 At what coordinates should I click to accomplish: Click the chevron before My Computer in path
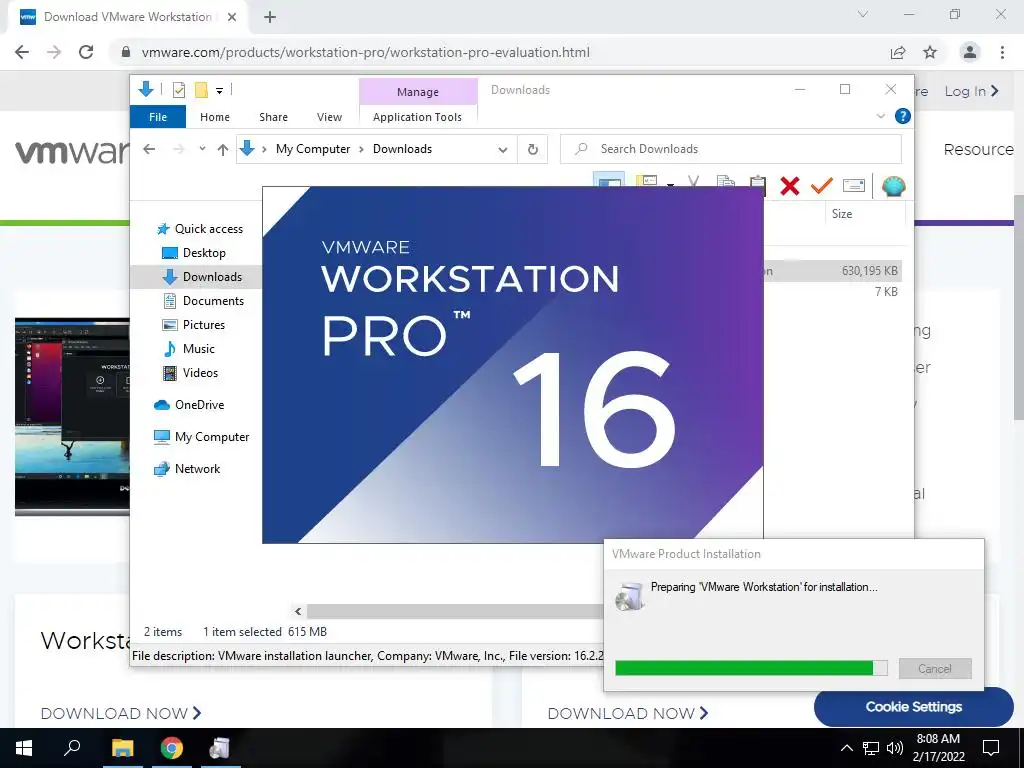[x=264, y=150]
